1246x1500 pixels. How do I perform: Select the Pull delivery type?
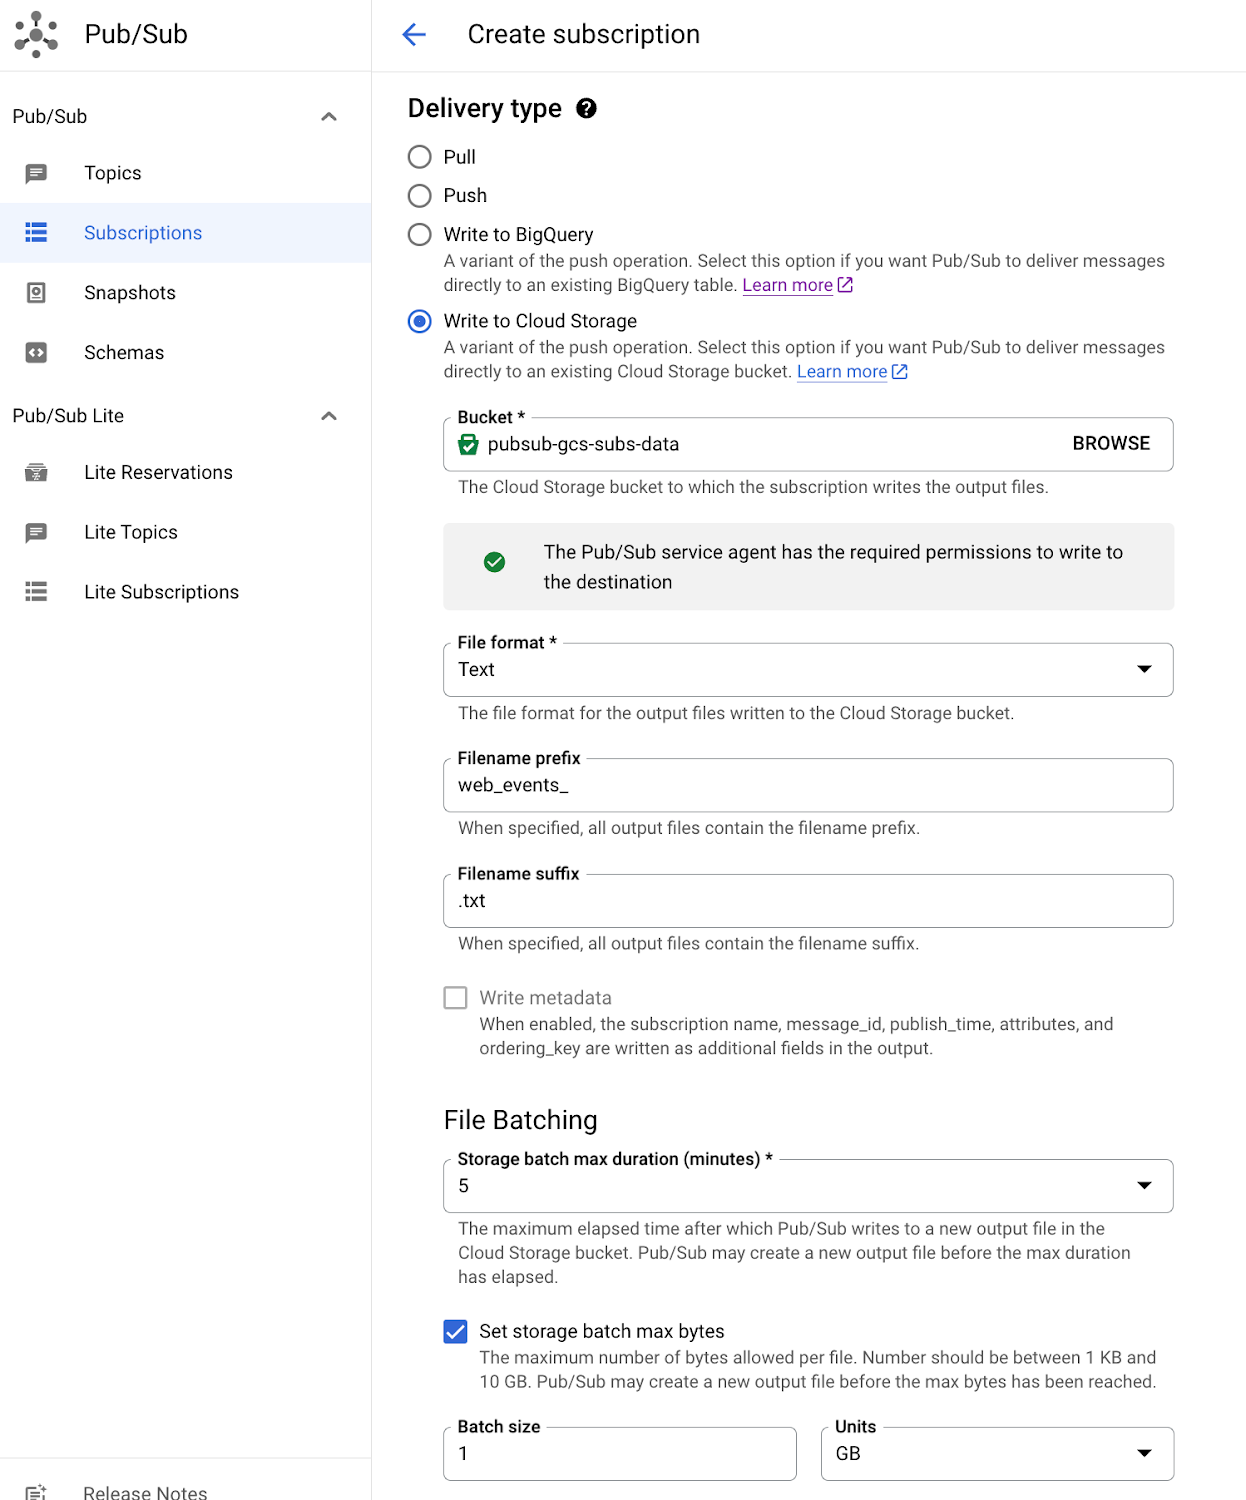pos(420,157)
